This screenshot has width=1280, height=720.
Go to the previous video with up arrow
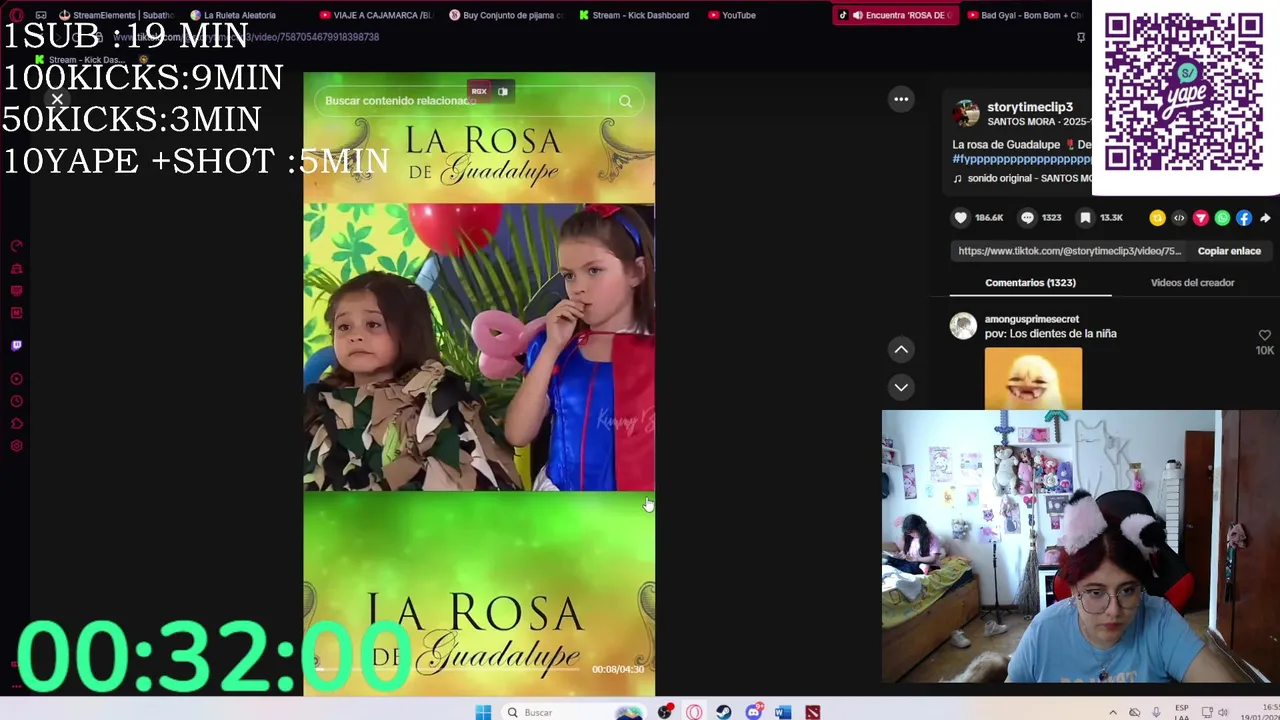click(x=901, y=349)
